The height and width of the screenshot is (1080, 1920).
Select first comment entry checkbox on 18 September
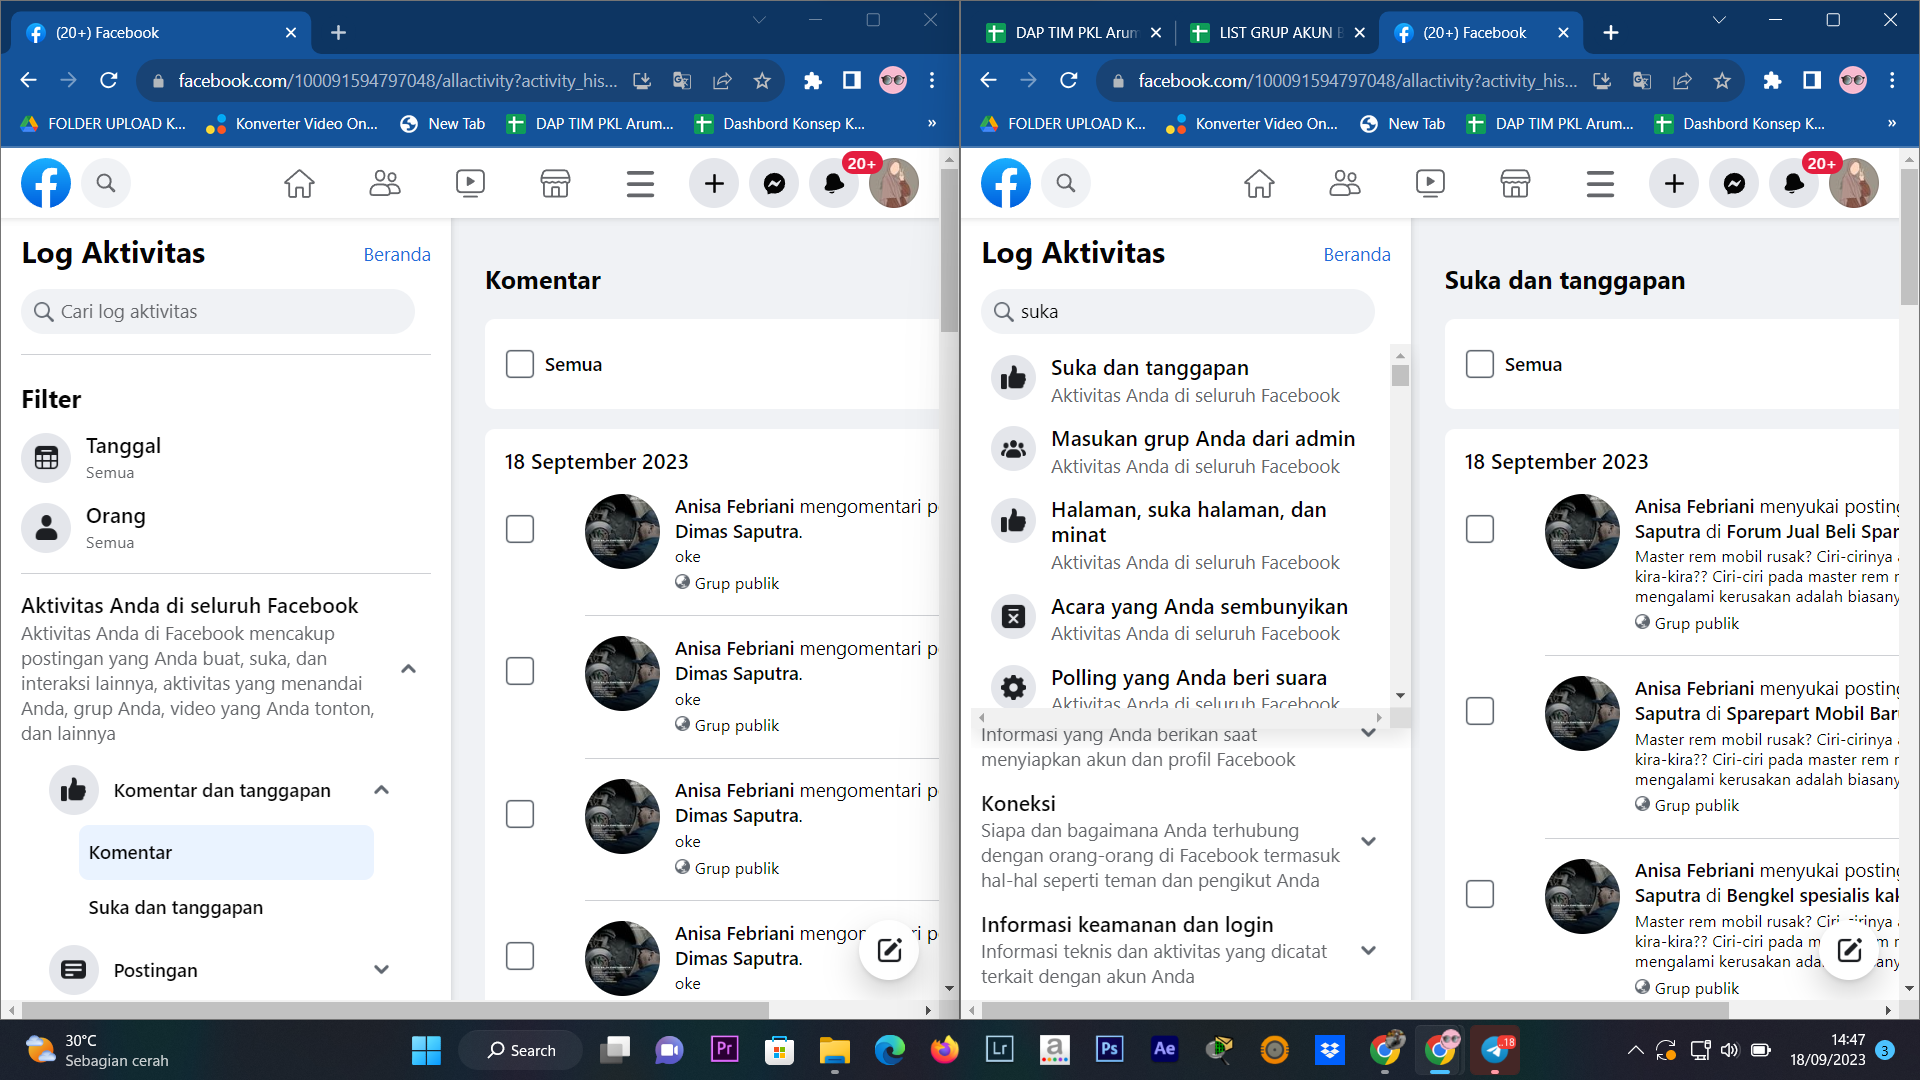(520, 529)
